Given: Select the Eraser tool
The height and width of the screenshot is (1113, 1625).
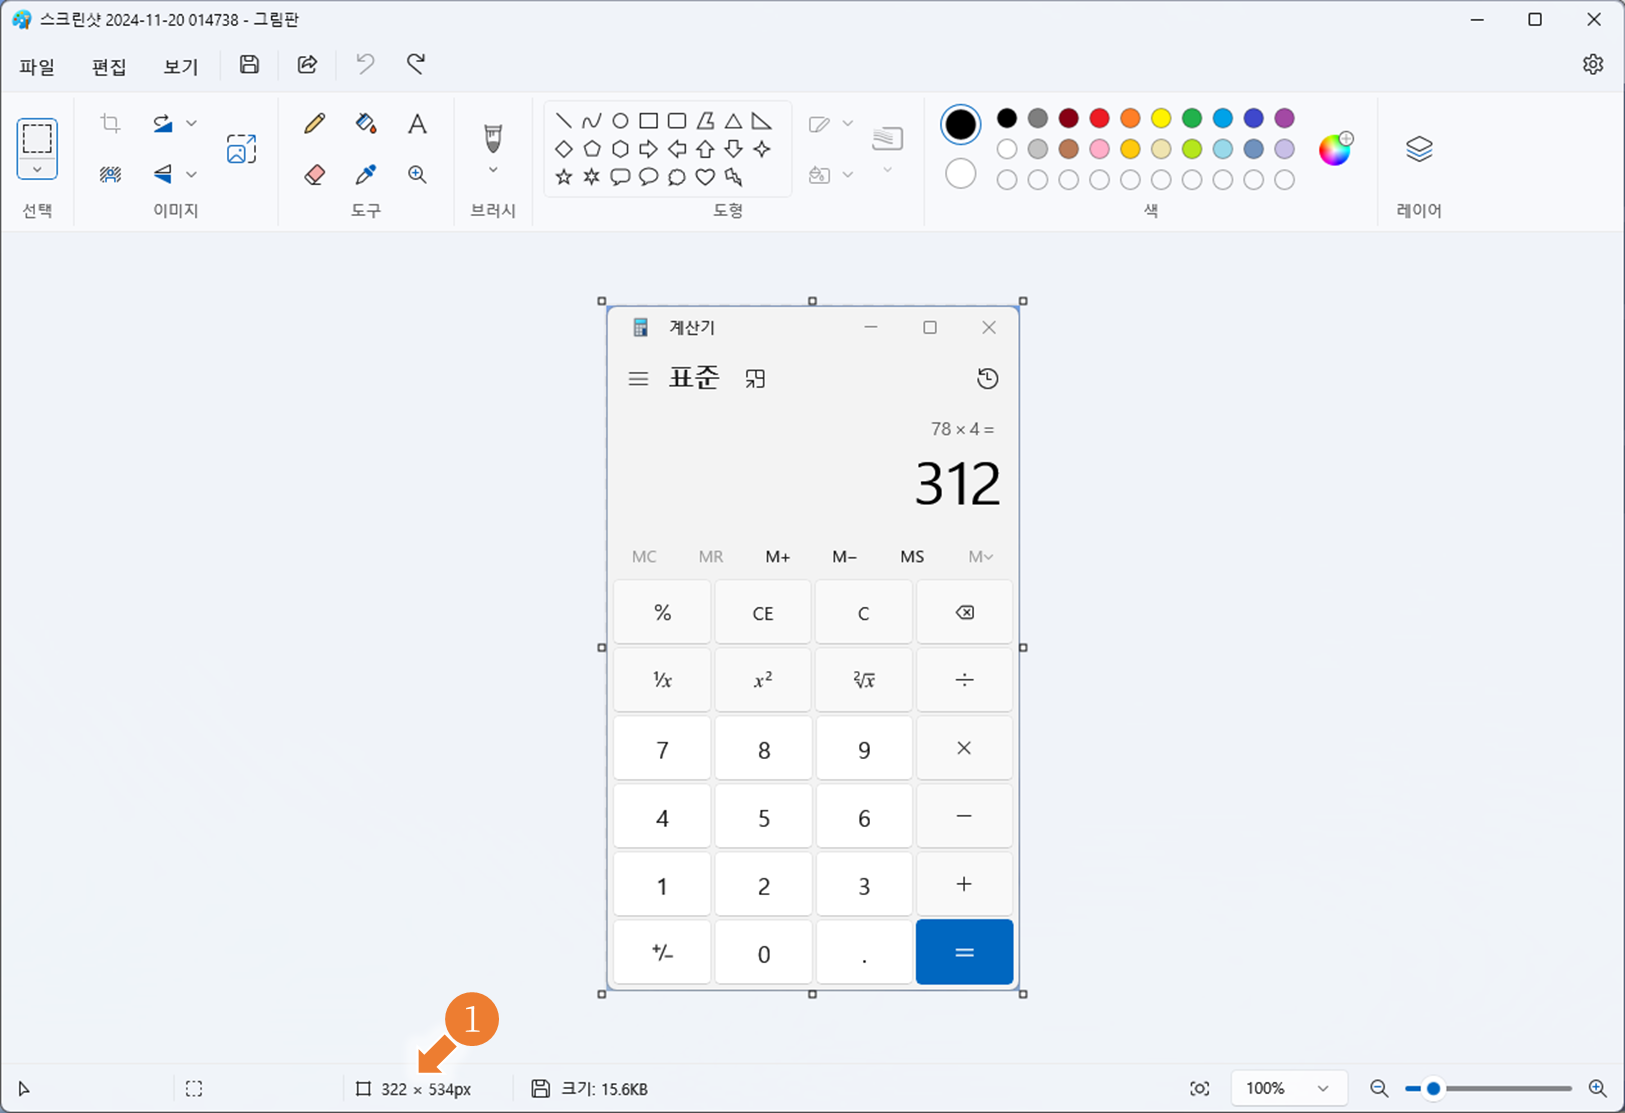Looking at the screenshot, I should click(315, 174).
